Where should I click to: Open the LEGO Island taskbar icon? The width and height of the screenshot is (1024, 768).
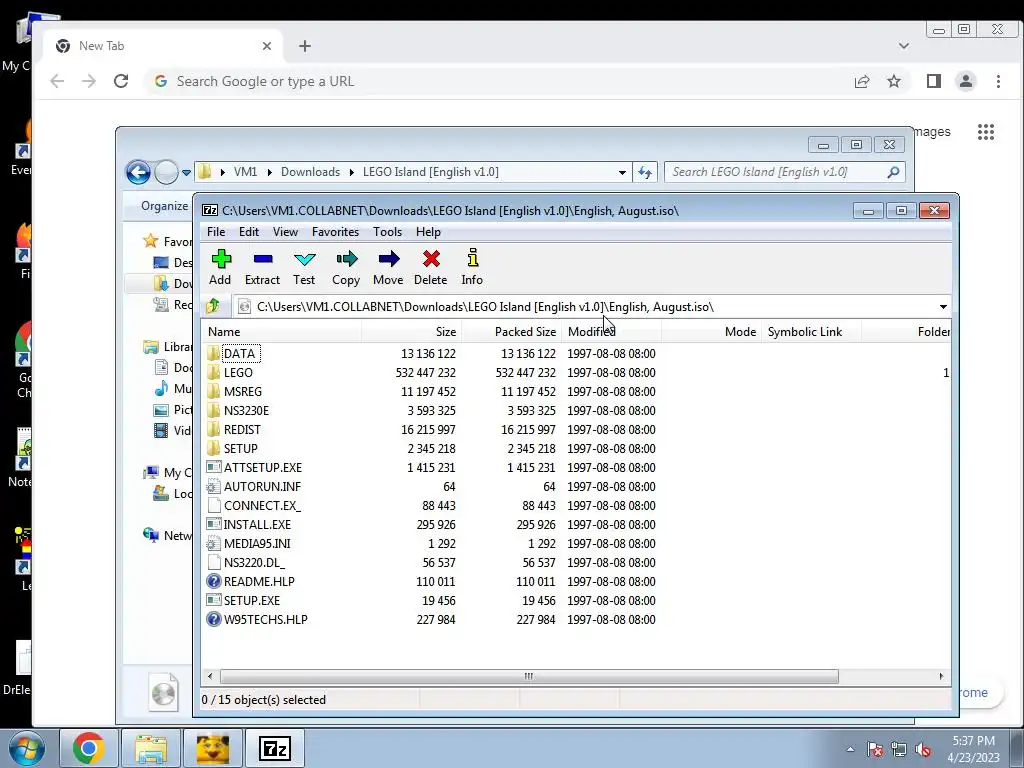pyautogui.click(x=213, y=748)
